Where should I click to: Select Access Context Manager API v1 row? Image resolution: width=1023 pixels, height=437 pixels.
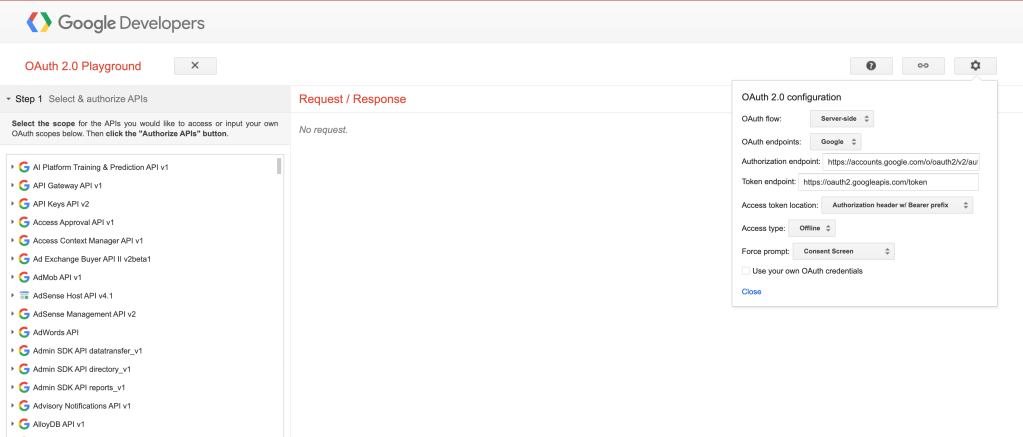87,240
